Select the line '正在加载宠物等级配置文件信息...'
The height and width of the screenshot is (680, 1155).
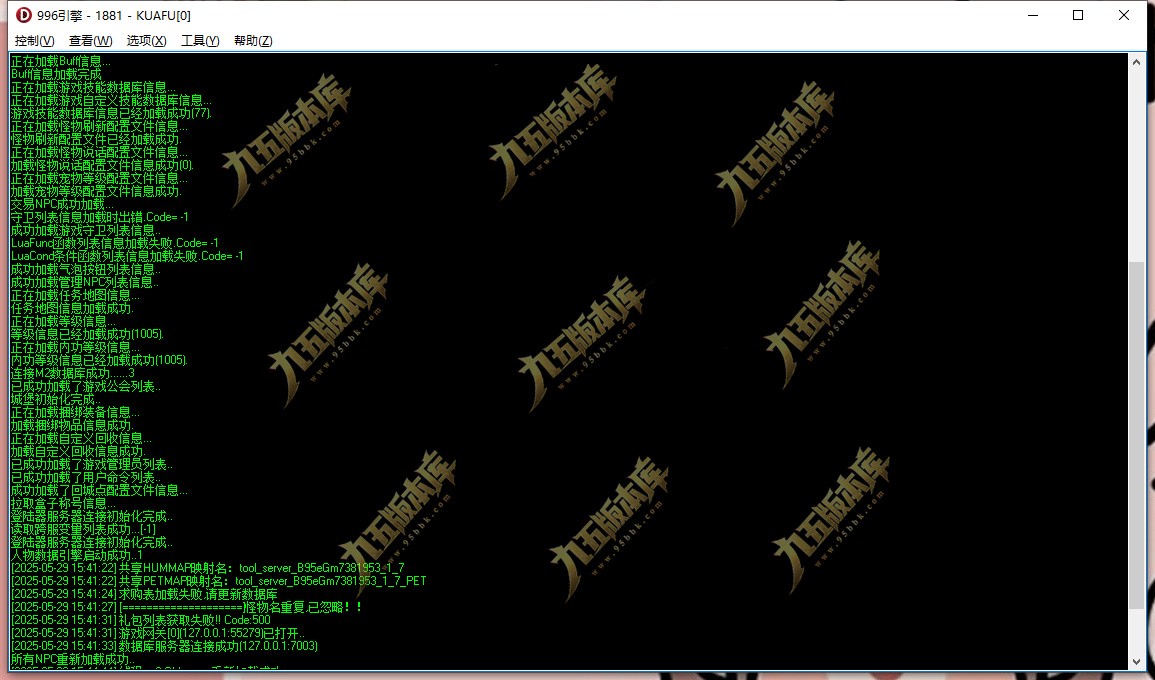(x=99, y=178)
